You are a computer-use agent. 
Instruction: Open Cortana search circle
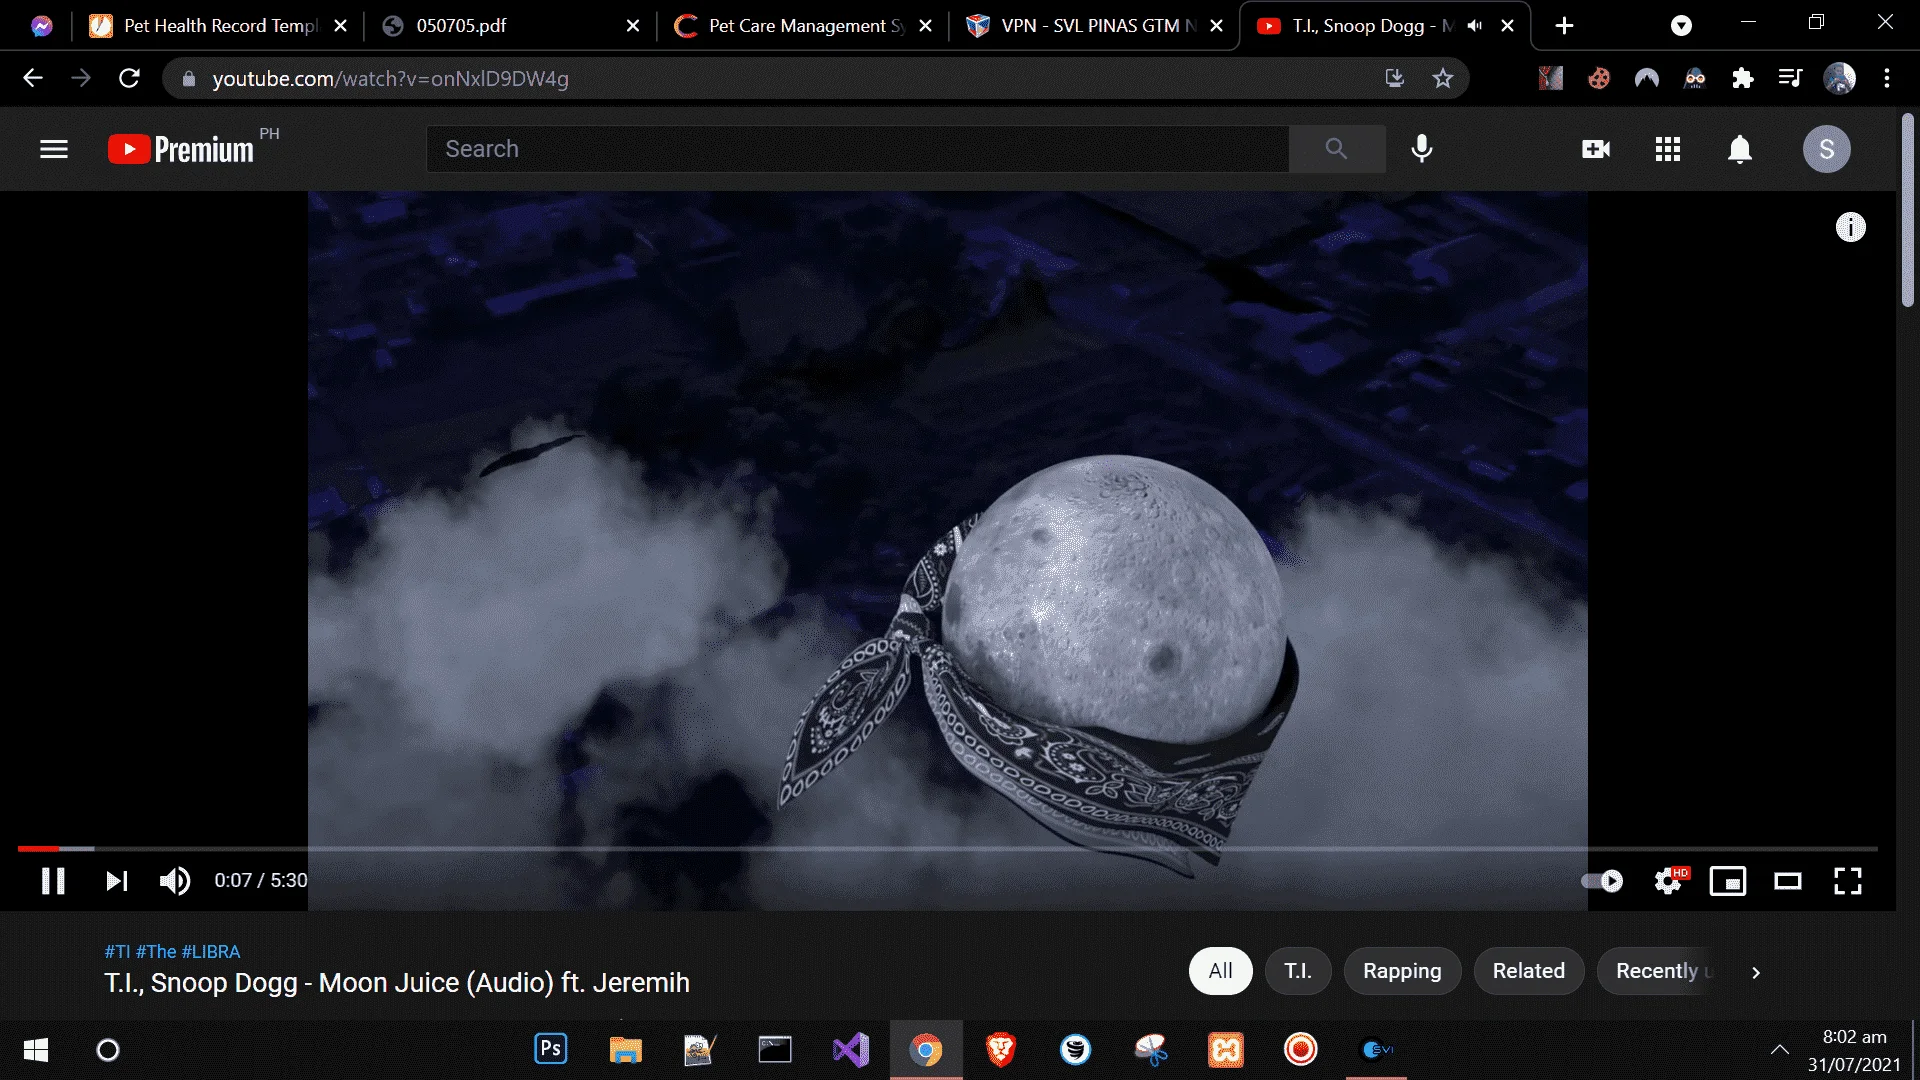point(108,1050)
